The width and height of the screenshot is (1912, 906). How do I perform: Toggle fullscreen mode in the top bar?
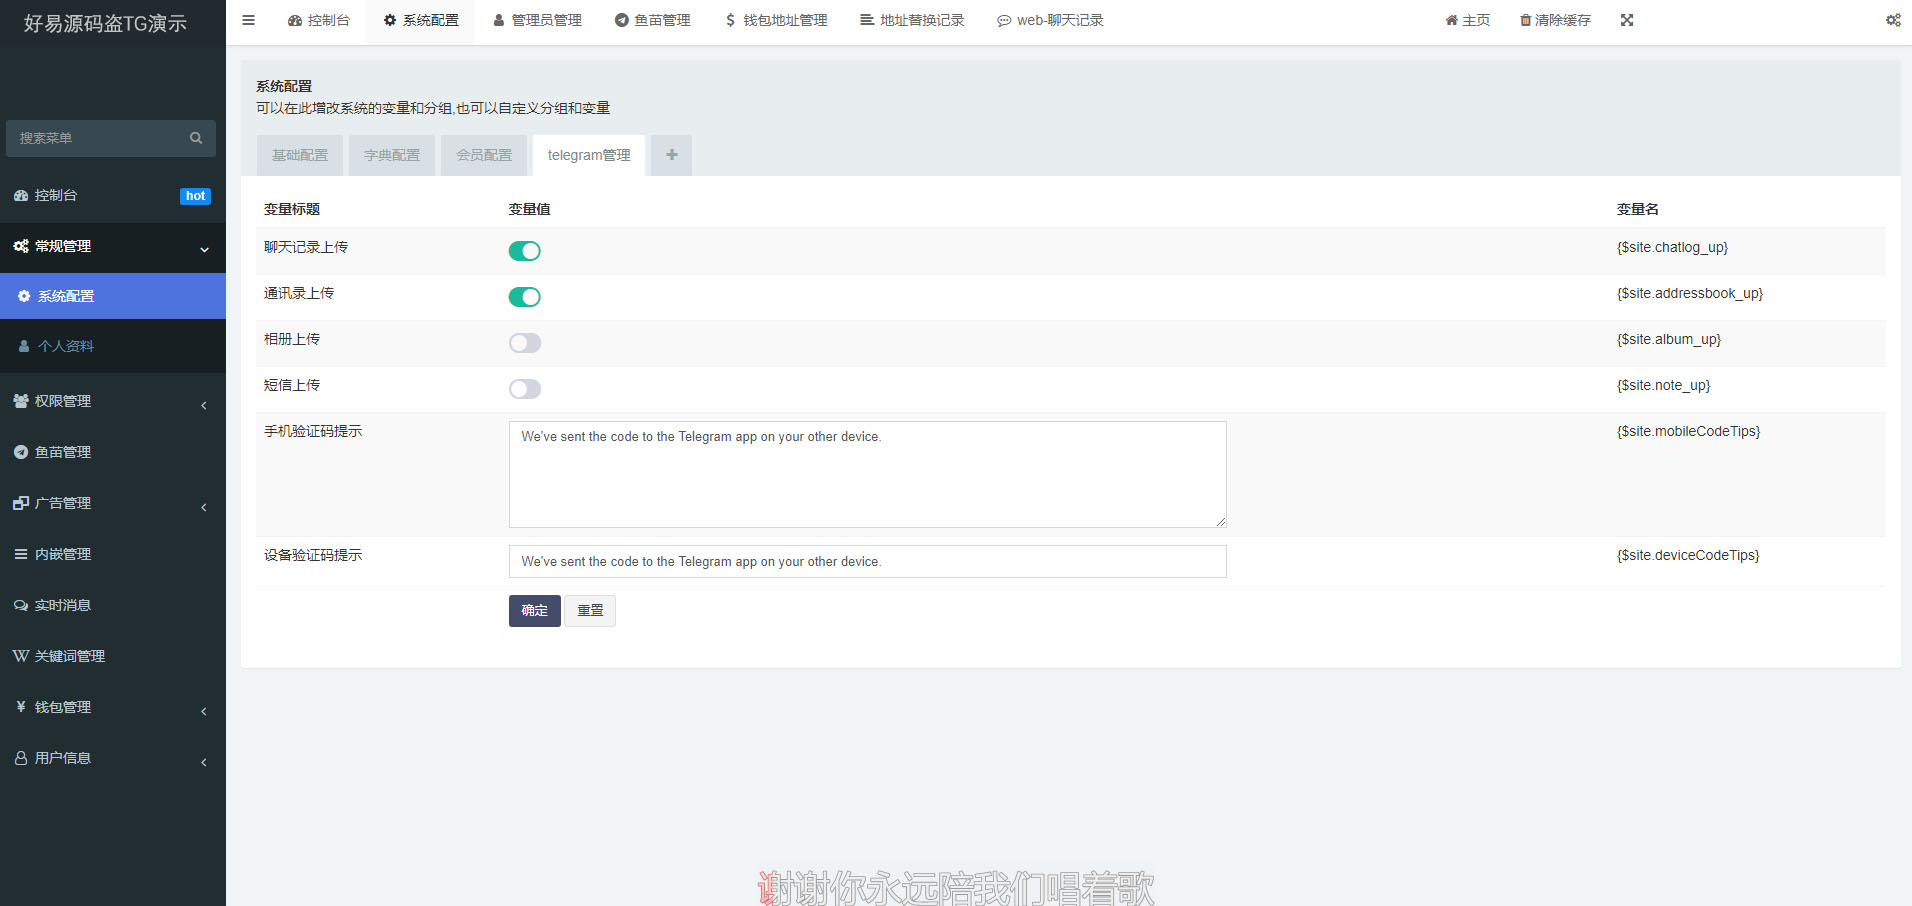point(1628,20)
